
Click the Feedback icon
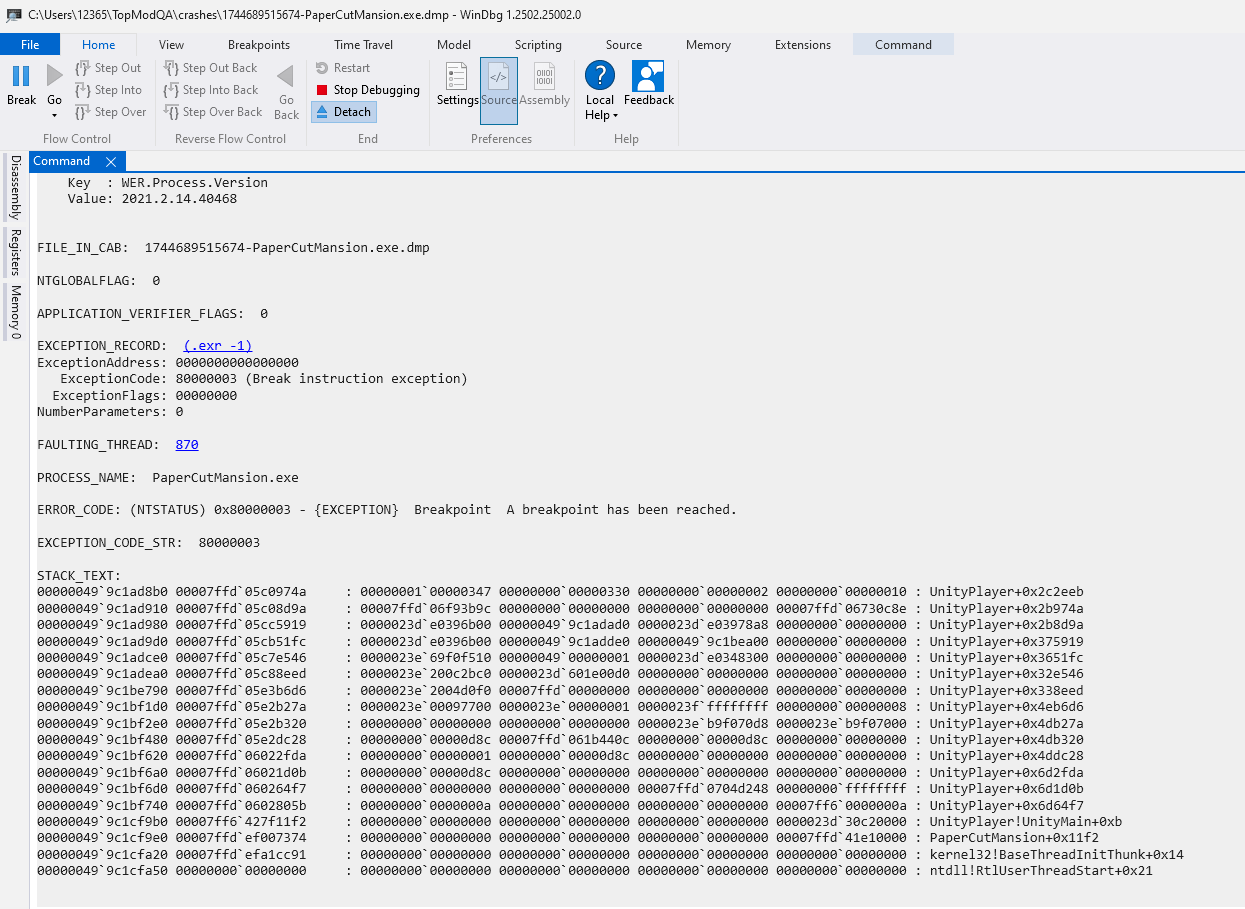(648, 76)
